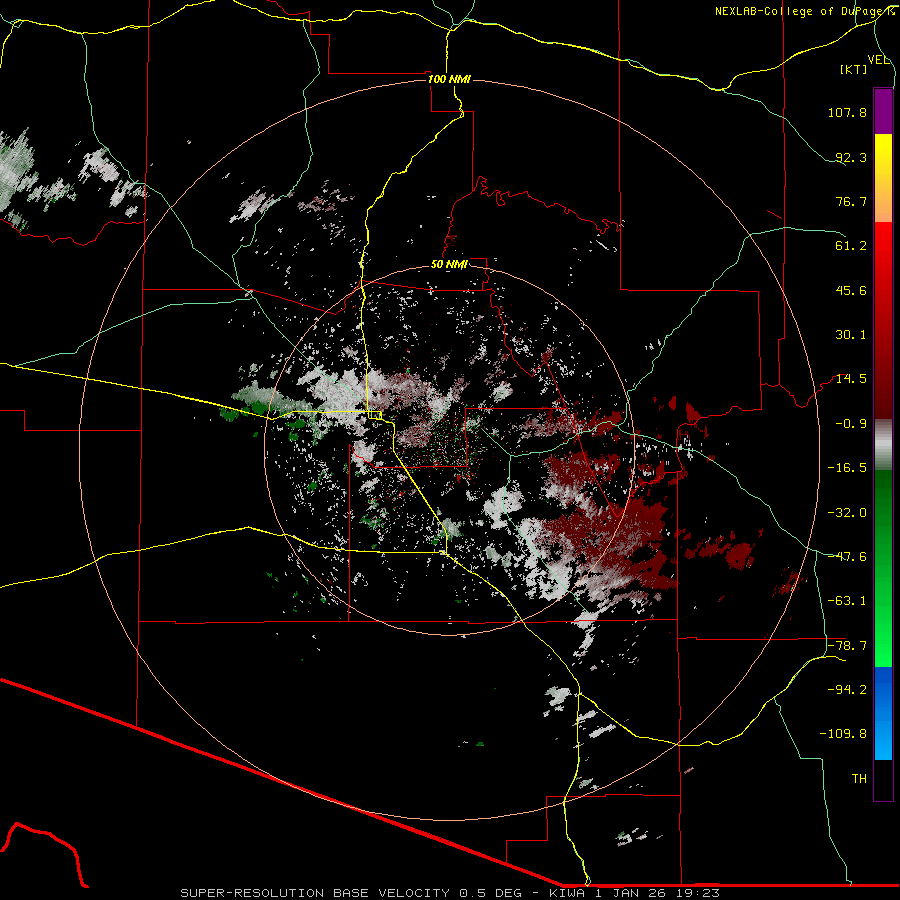Click the 107.8 velocity legend value
The image size is (900, 900).
[x=847, y=112]
